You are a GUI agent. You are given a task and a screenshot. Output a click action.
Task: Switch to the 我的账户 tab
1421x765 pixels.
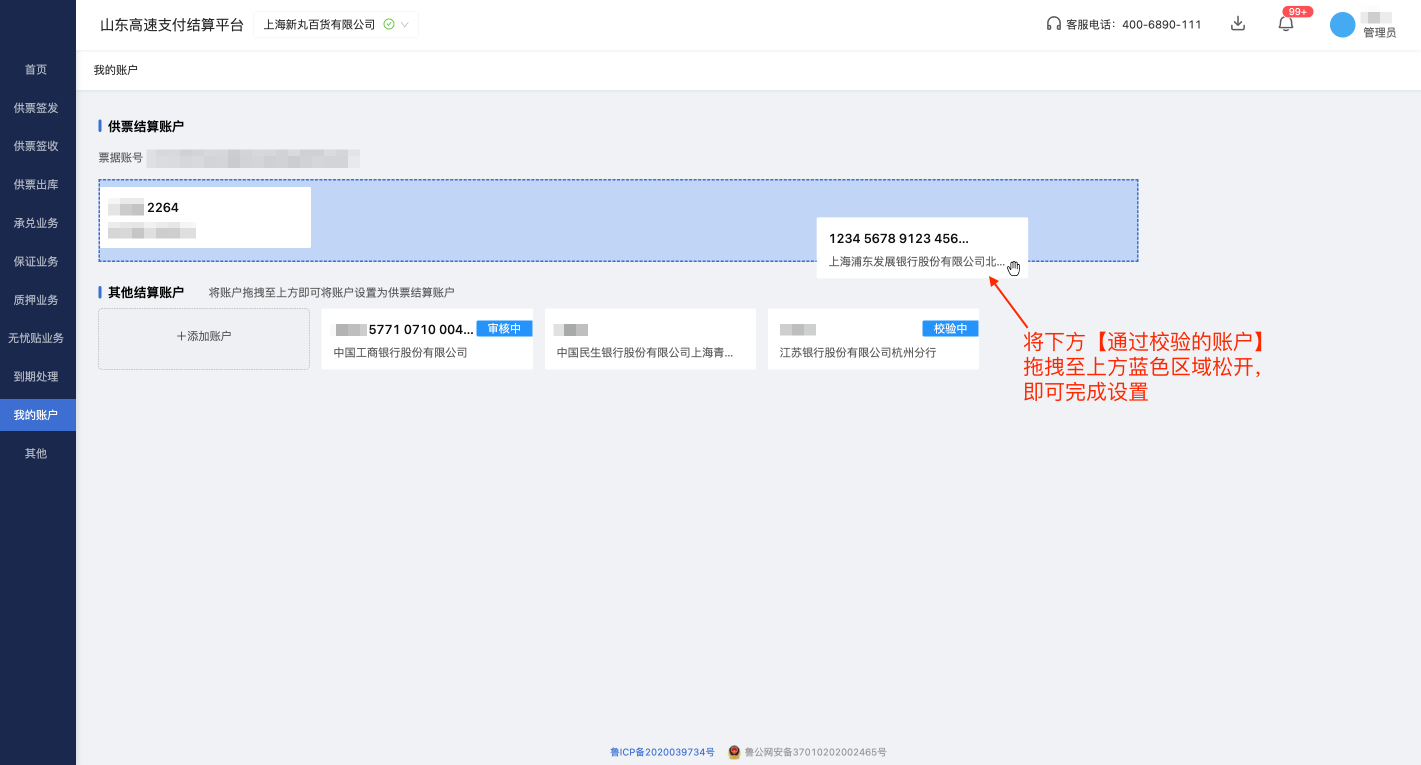click(37, 414)
